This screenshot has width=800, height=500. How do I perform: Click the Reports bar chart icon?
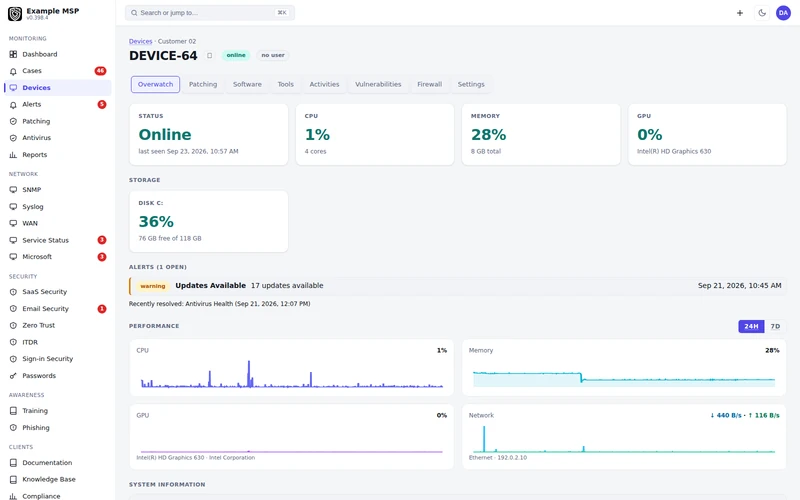click(x=13, y=155)
